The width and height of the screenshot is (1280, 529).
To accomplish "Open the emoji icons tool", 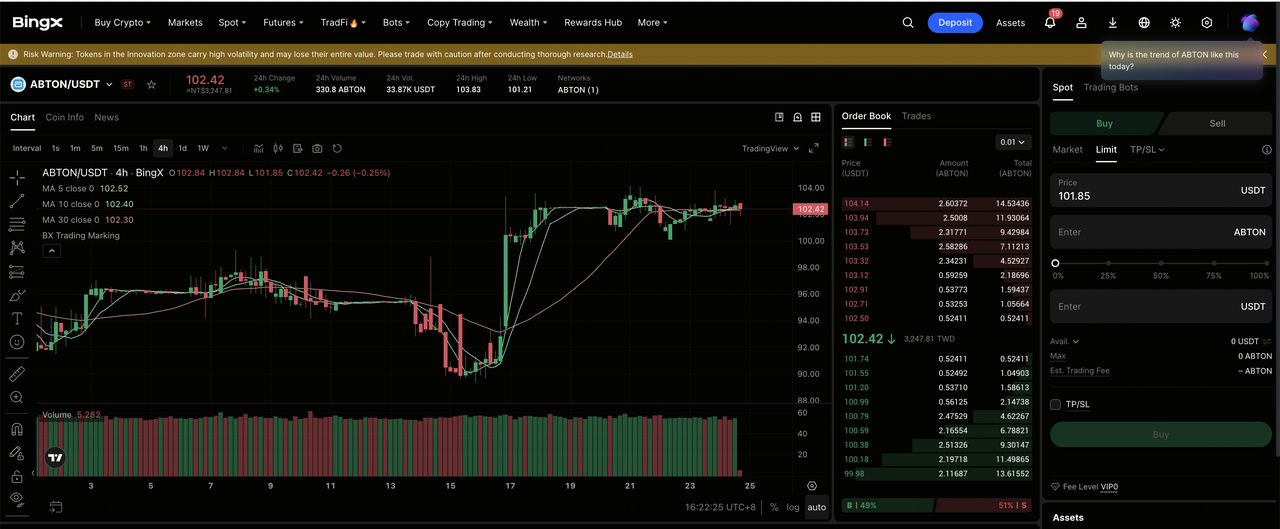I will point(17,342).
